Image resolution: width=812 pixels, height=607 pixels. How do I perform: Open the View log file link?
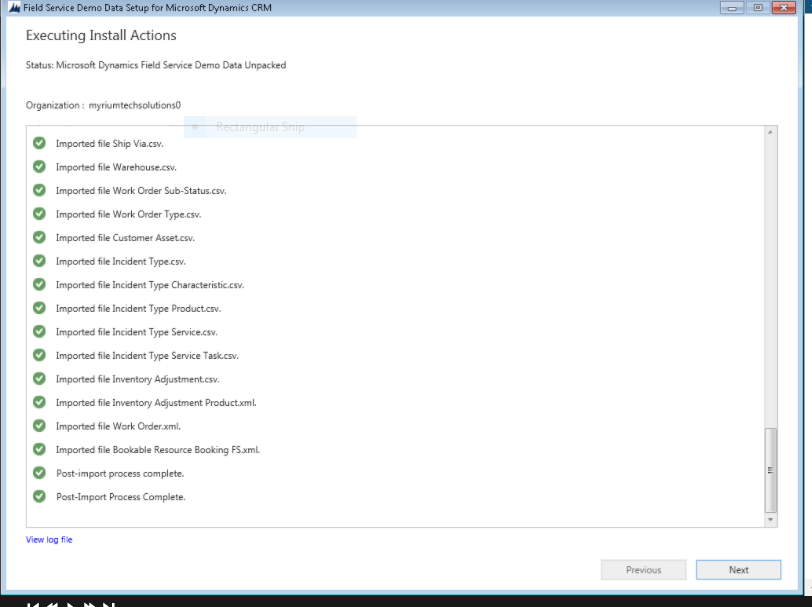pyautogui.click(x=49, y=540)
